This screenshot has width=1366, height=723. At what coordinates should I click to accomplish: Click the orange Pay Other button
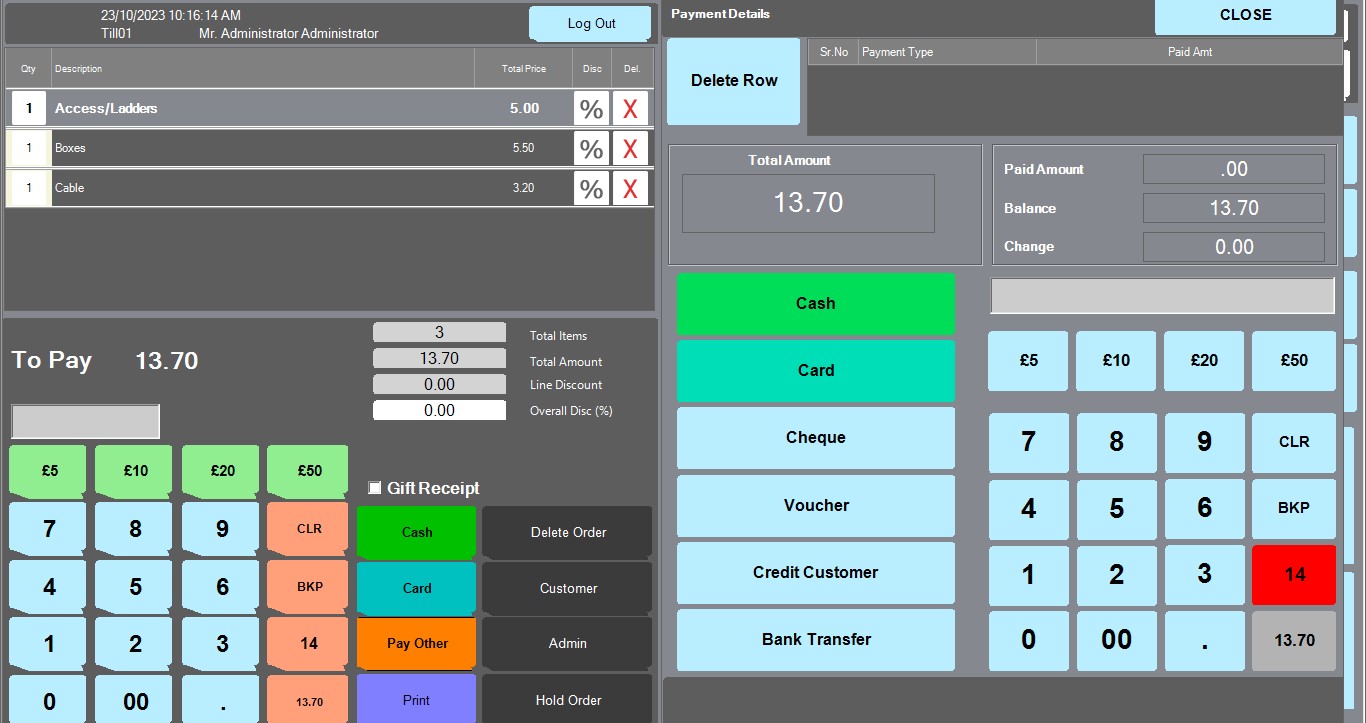[x=416, y=643]
